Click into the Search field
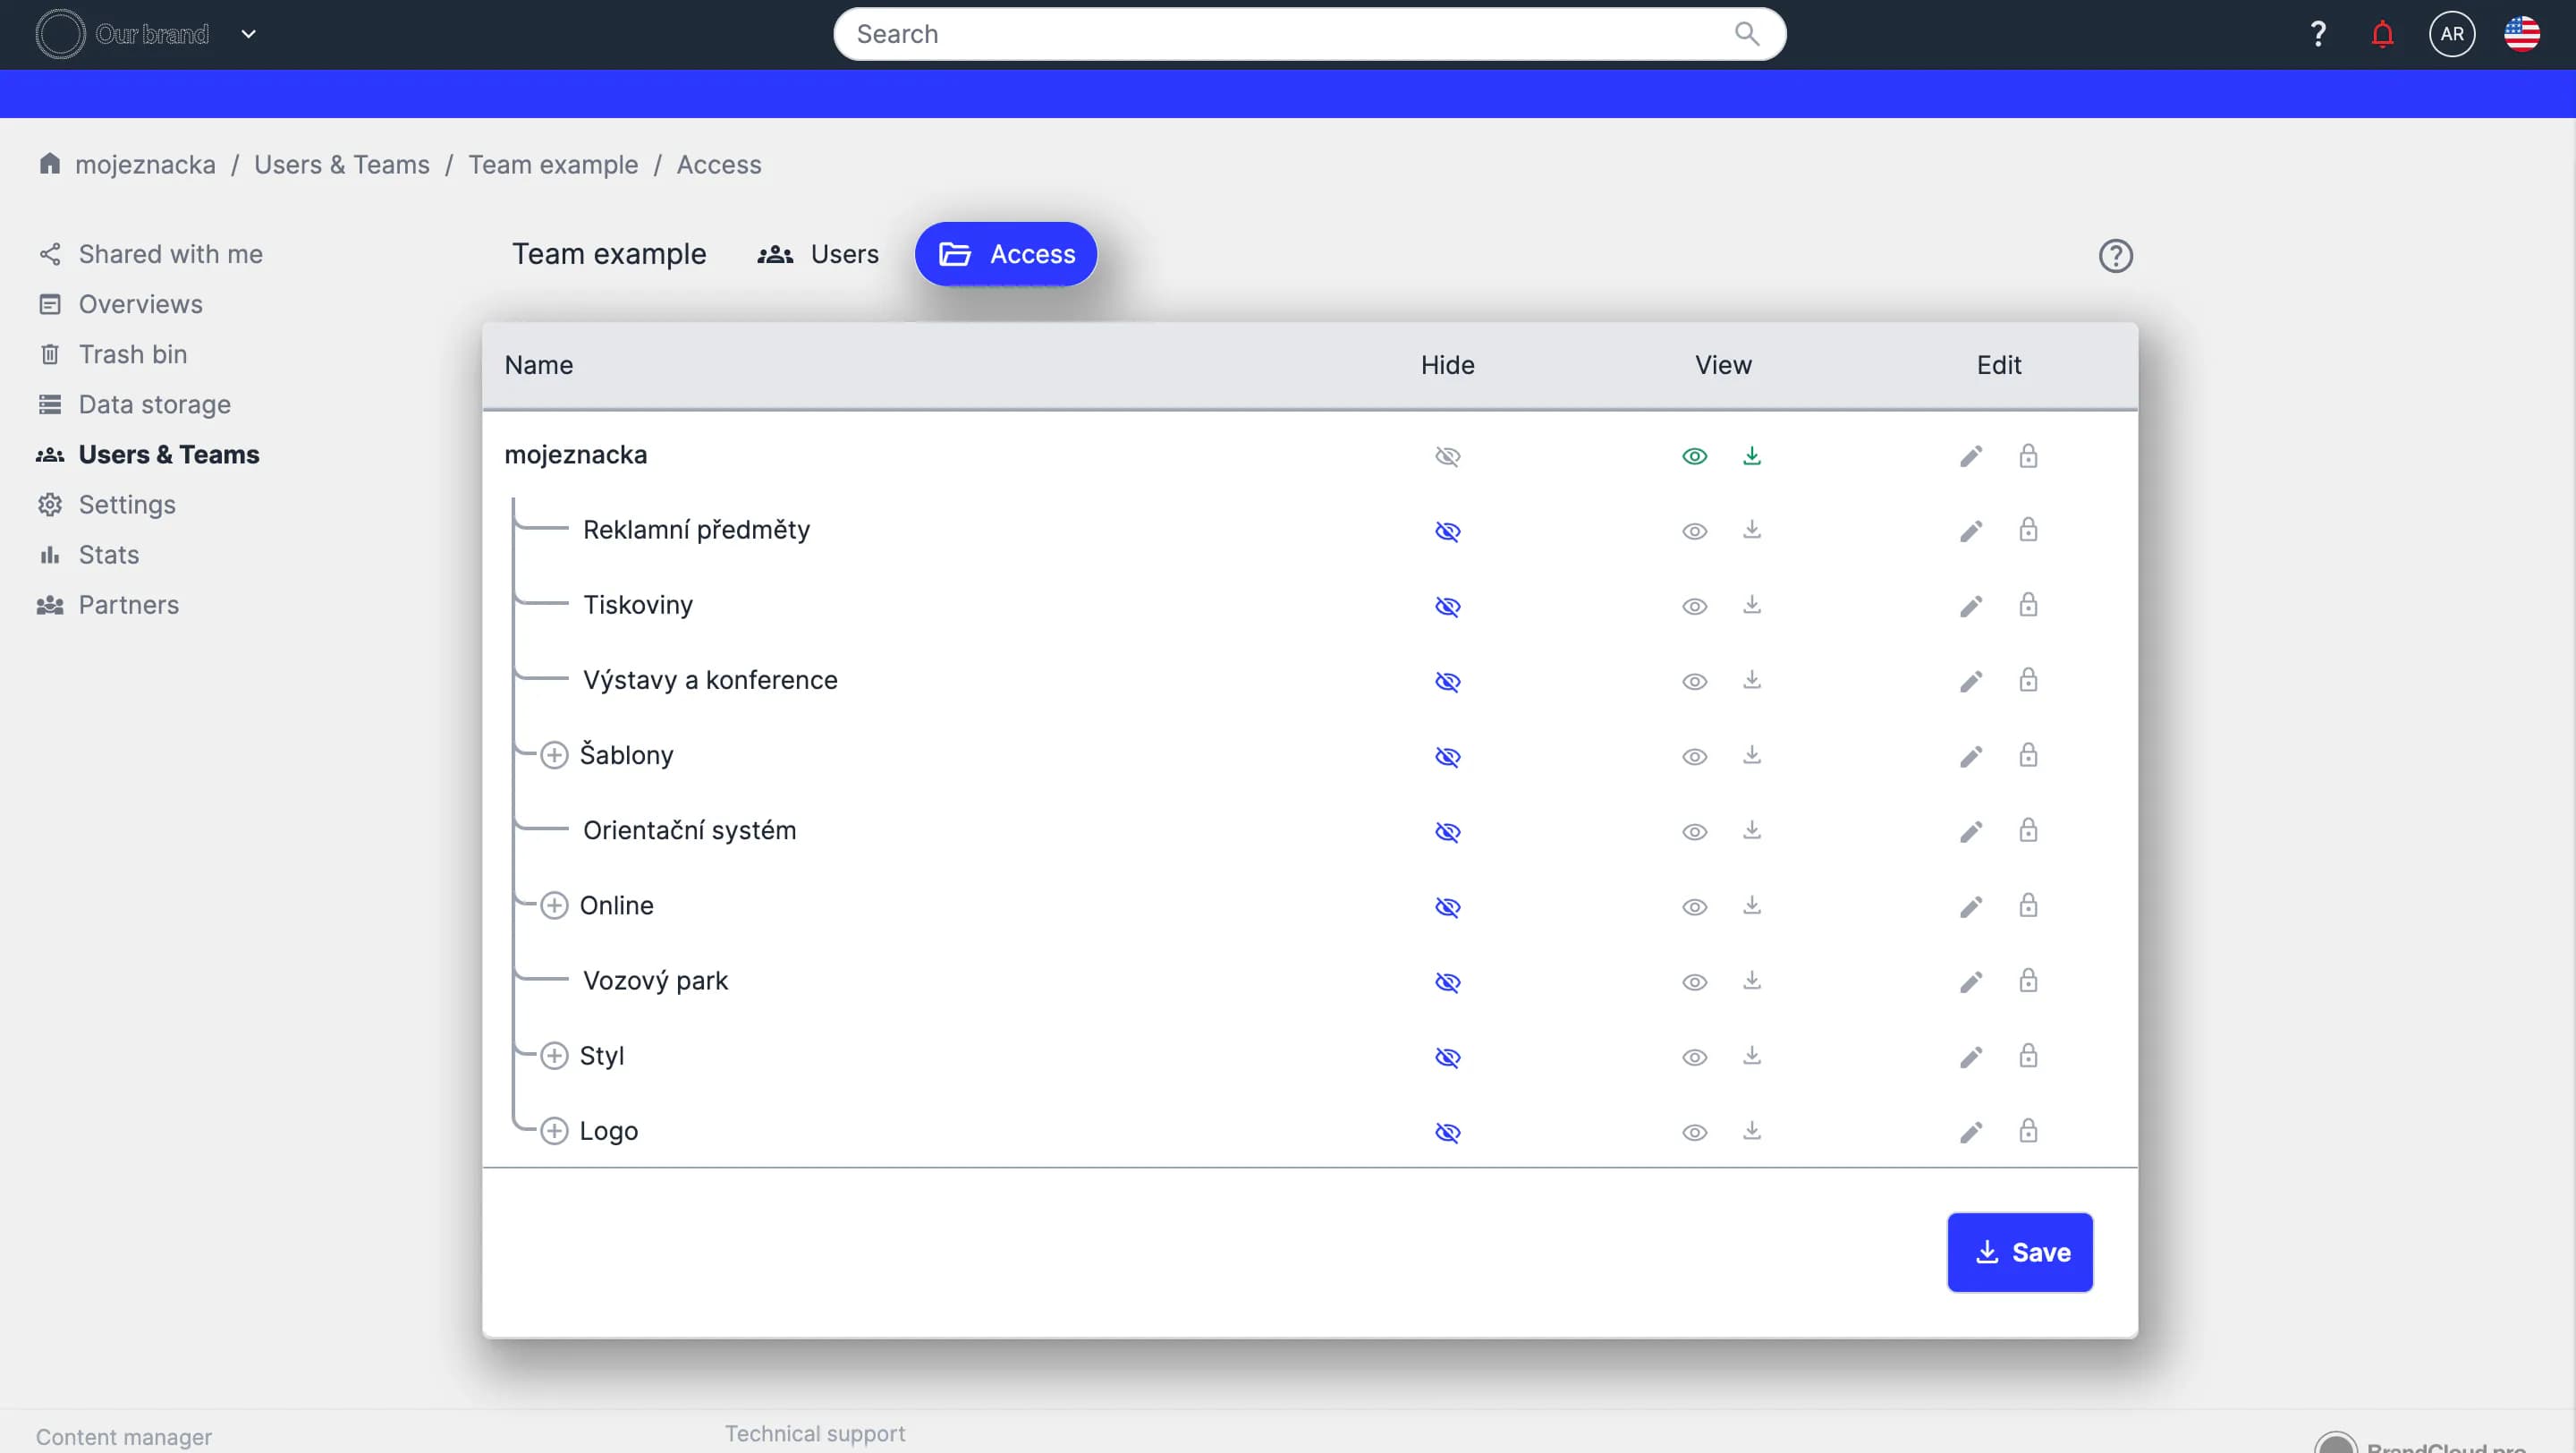 [1290, 35]
